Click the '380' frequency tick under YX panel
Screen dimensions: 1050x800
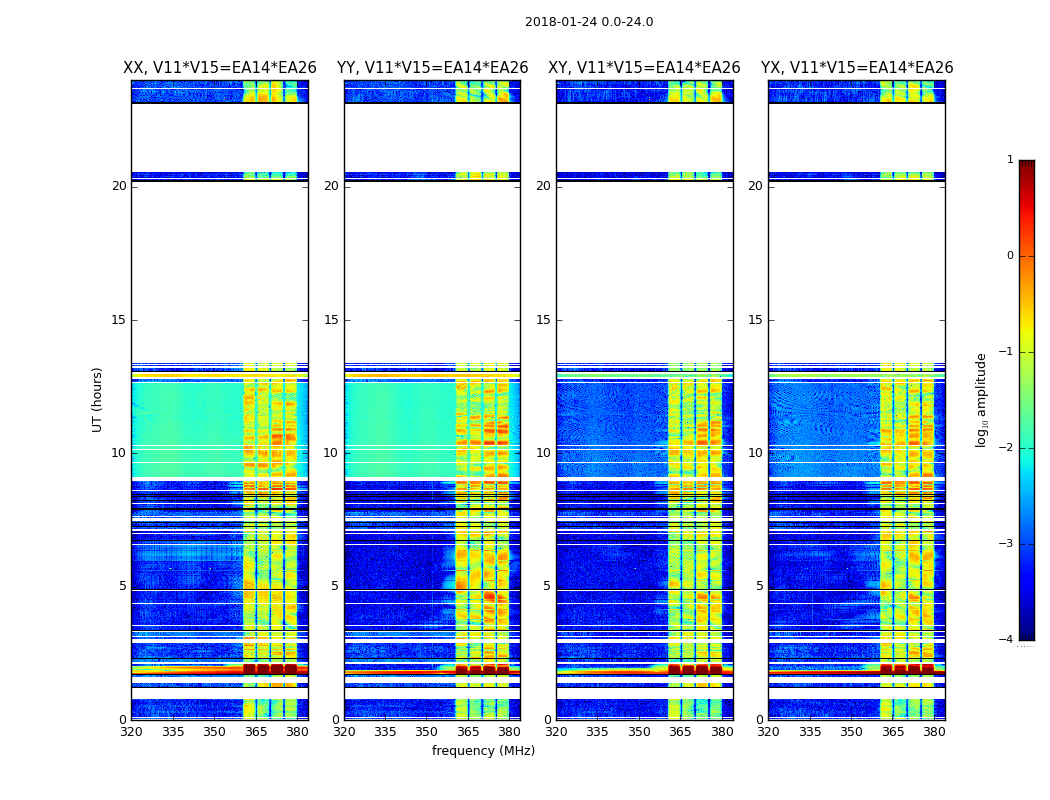click(x=934, y=731)
